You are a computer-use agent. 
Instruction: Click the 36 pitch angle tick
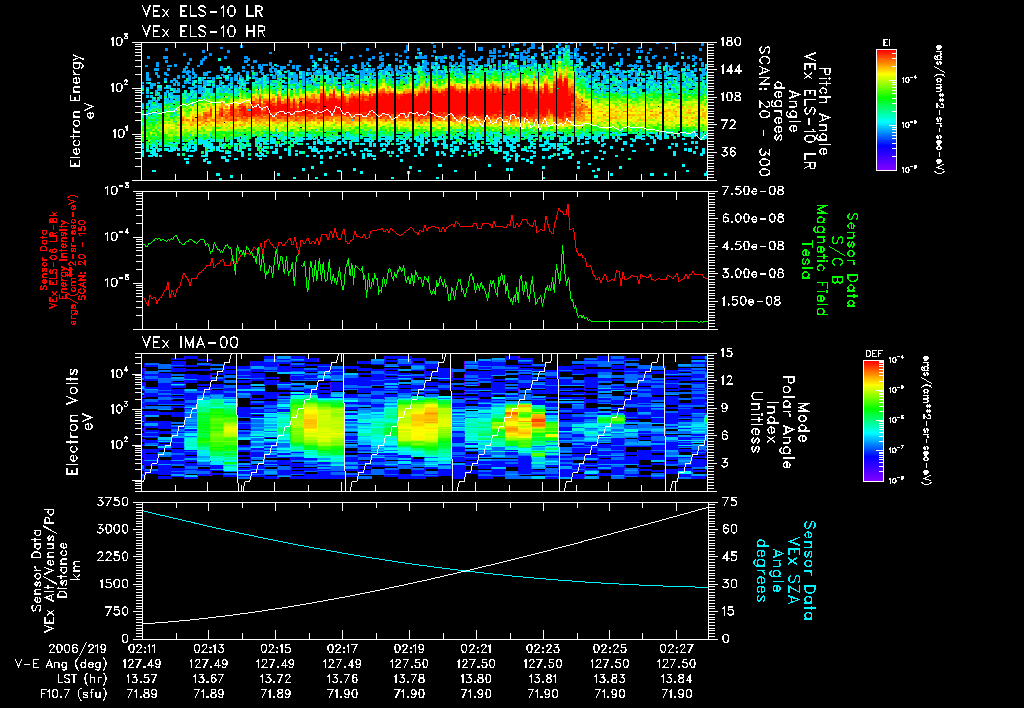coord(727,152)
